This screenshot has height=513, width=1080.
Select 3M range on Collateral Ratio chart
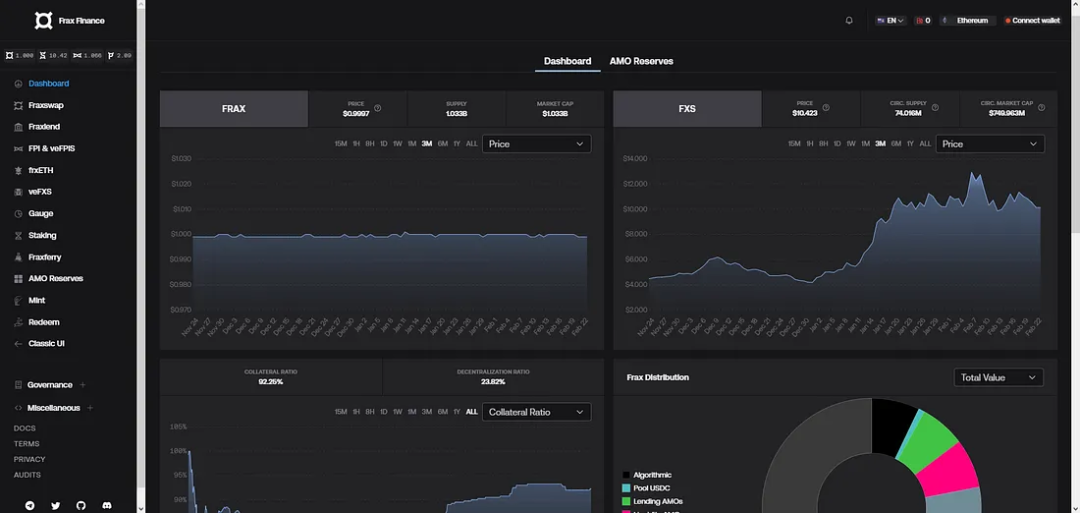pyautogui.click(x=427, y=412)
